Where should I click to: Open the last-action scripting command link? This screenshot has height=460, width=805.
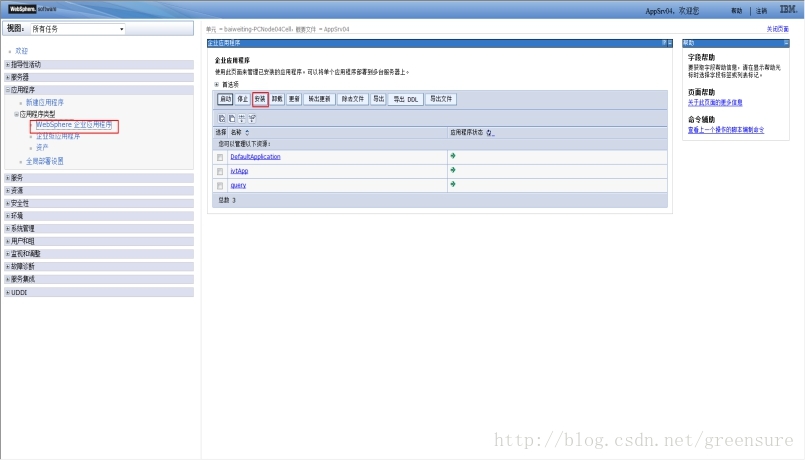click(726, 130)
